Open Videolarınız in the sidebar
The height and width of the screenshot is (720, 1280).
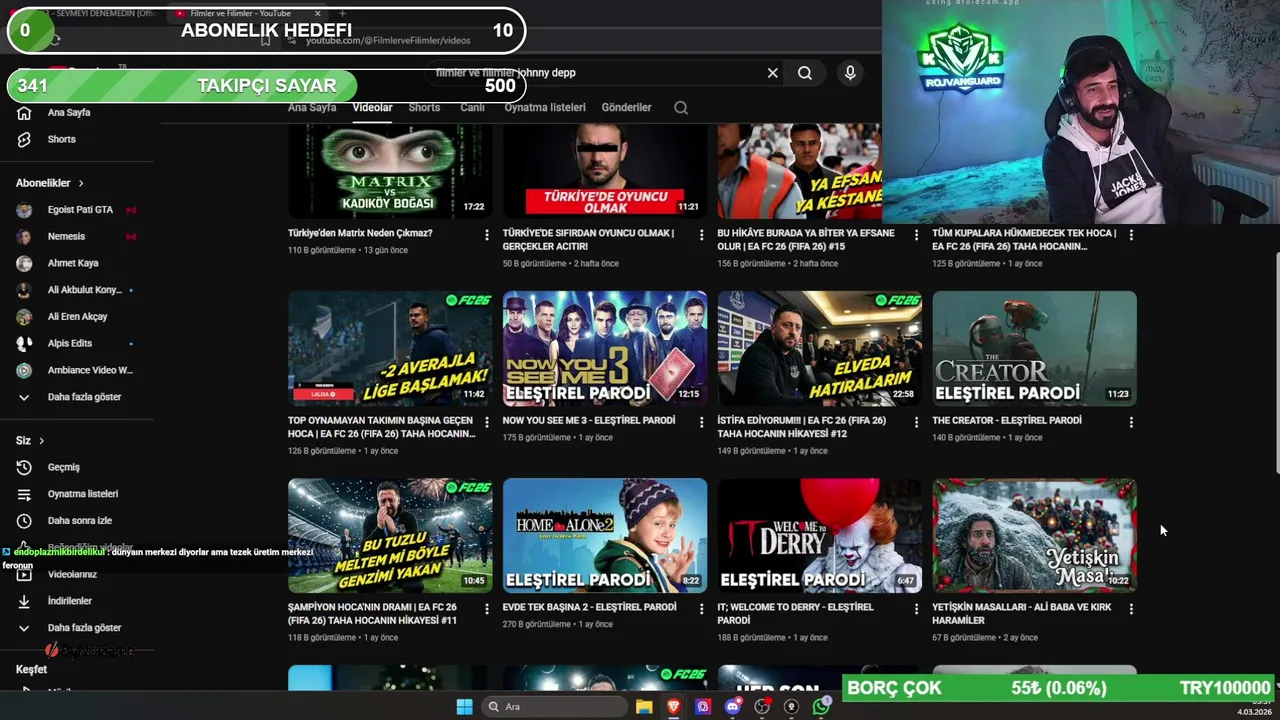point(72,575)
